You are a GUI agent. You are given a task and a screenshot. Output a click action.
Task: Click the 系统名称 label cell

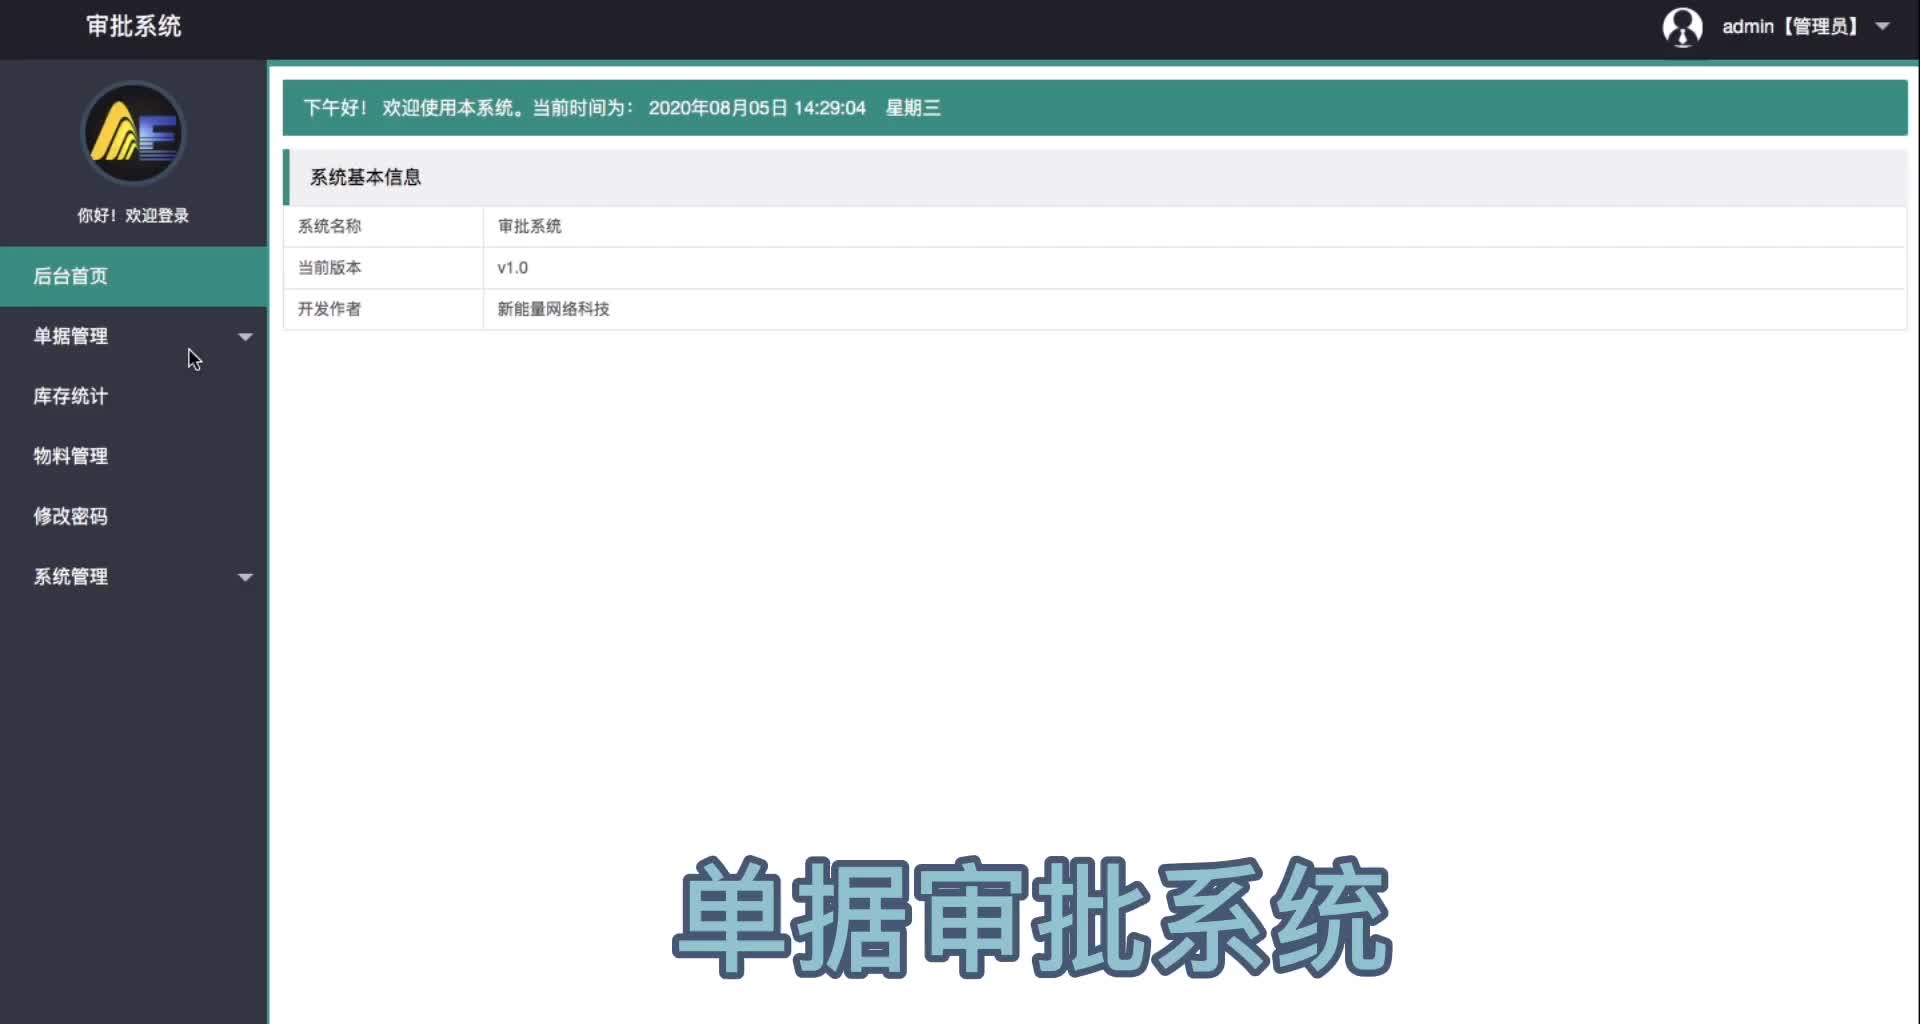click(383, 226)
